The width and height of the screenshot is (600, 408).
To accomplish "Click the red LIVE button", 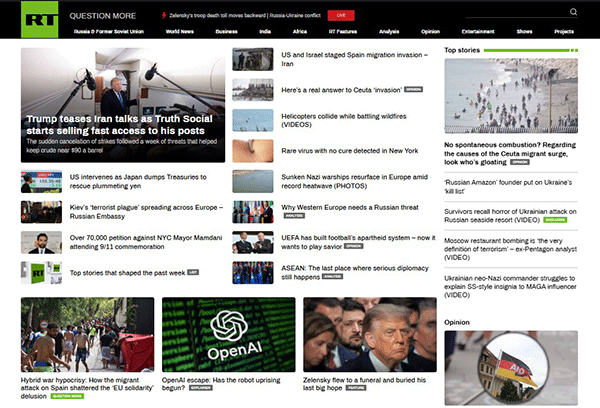I will click(x=341, y=15).
